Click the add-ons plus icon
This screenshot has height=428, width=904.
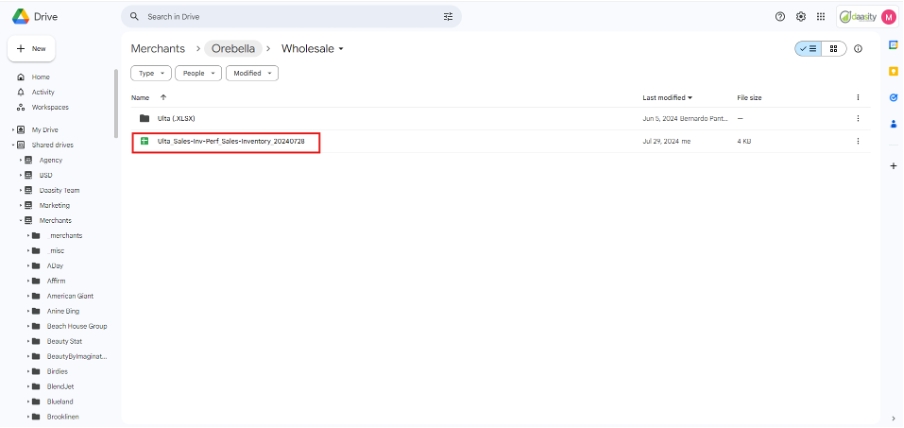[x=893, y=166]
